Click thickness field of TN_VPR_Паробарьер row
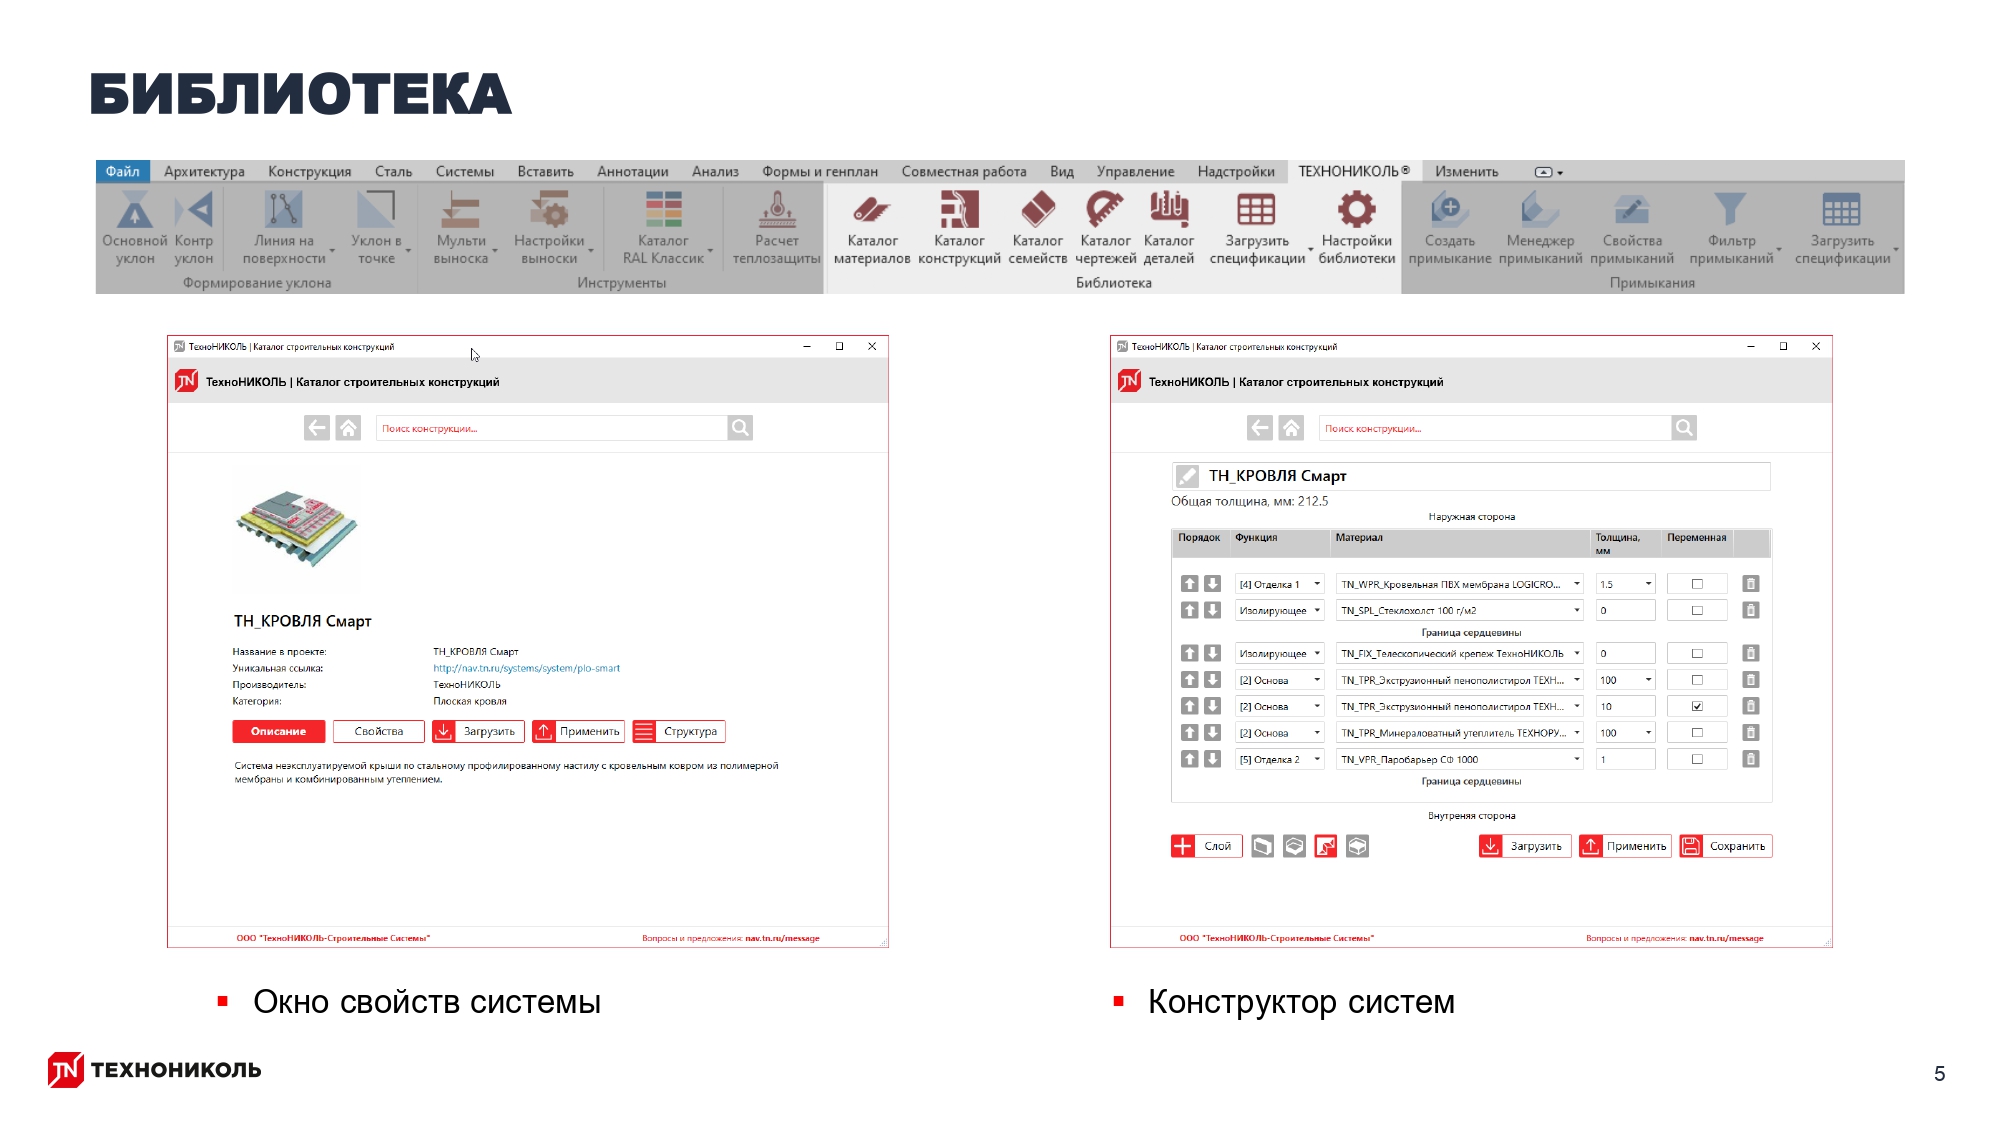Viewport: 2000px width, 1125px height. pos(1625,759)
